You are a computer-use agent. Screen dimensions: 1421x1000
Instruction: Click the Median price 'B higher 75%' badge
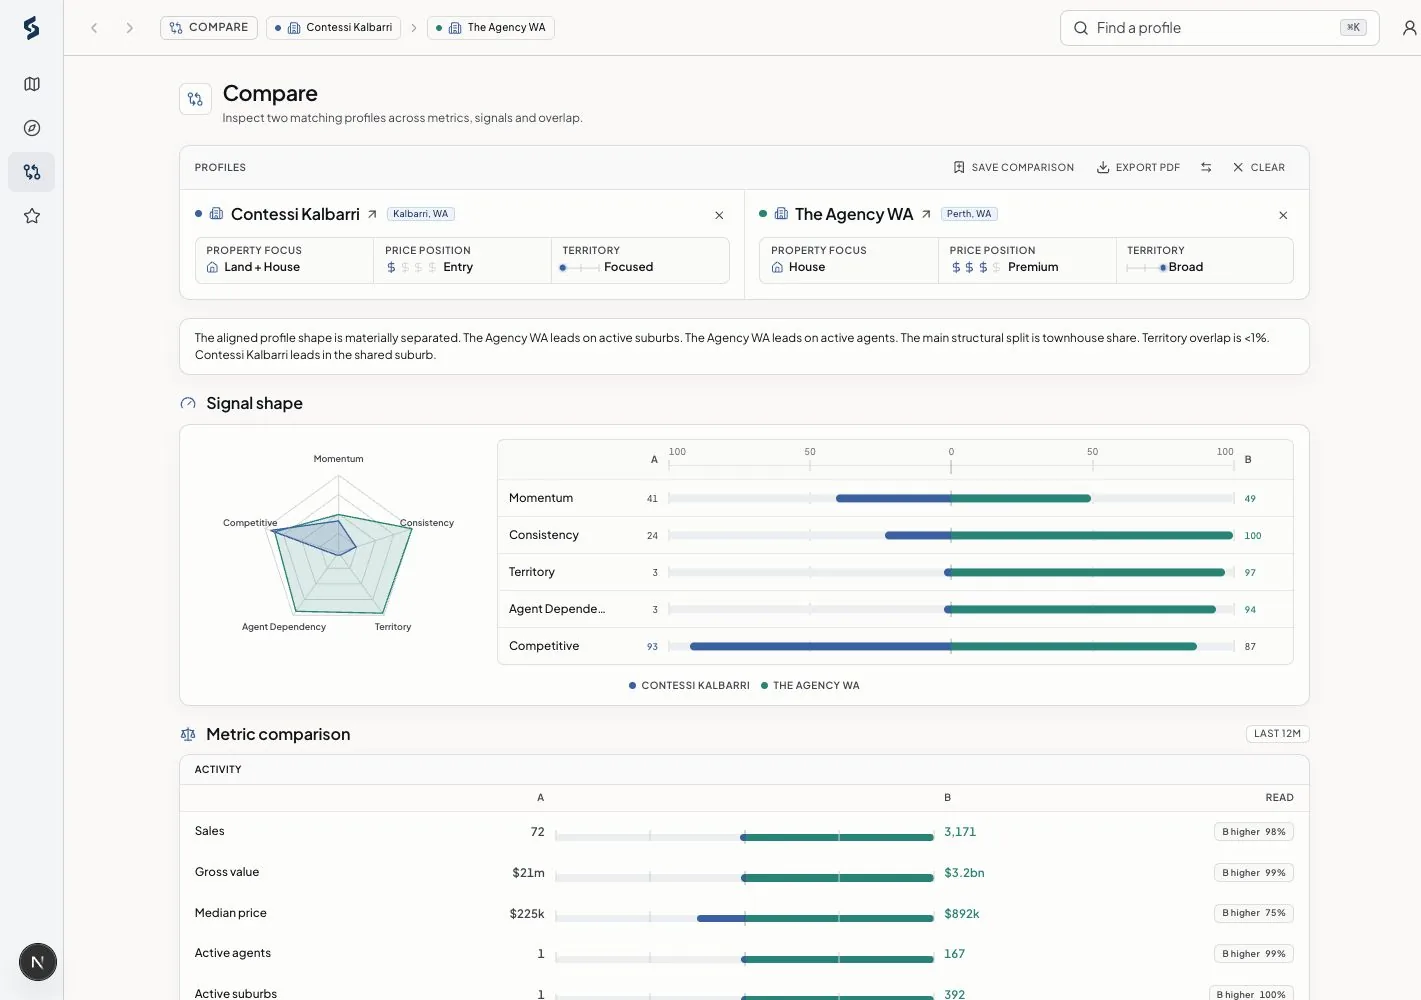1254,913
